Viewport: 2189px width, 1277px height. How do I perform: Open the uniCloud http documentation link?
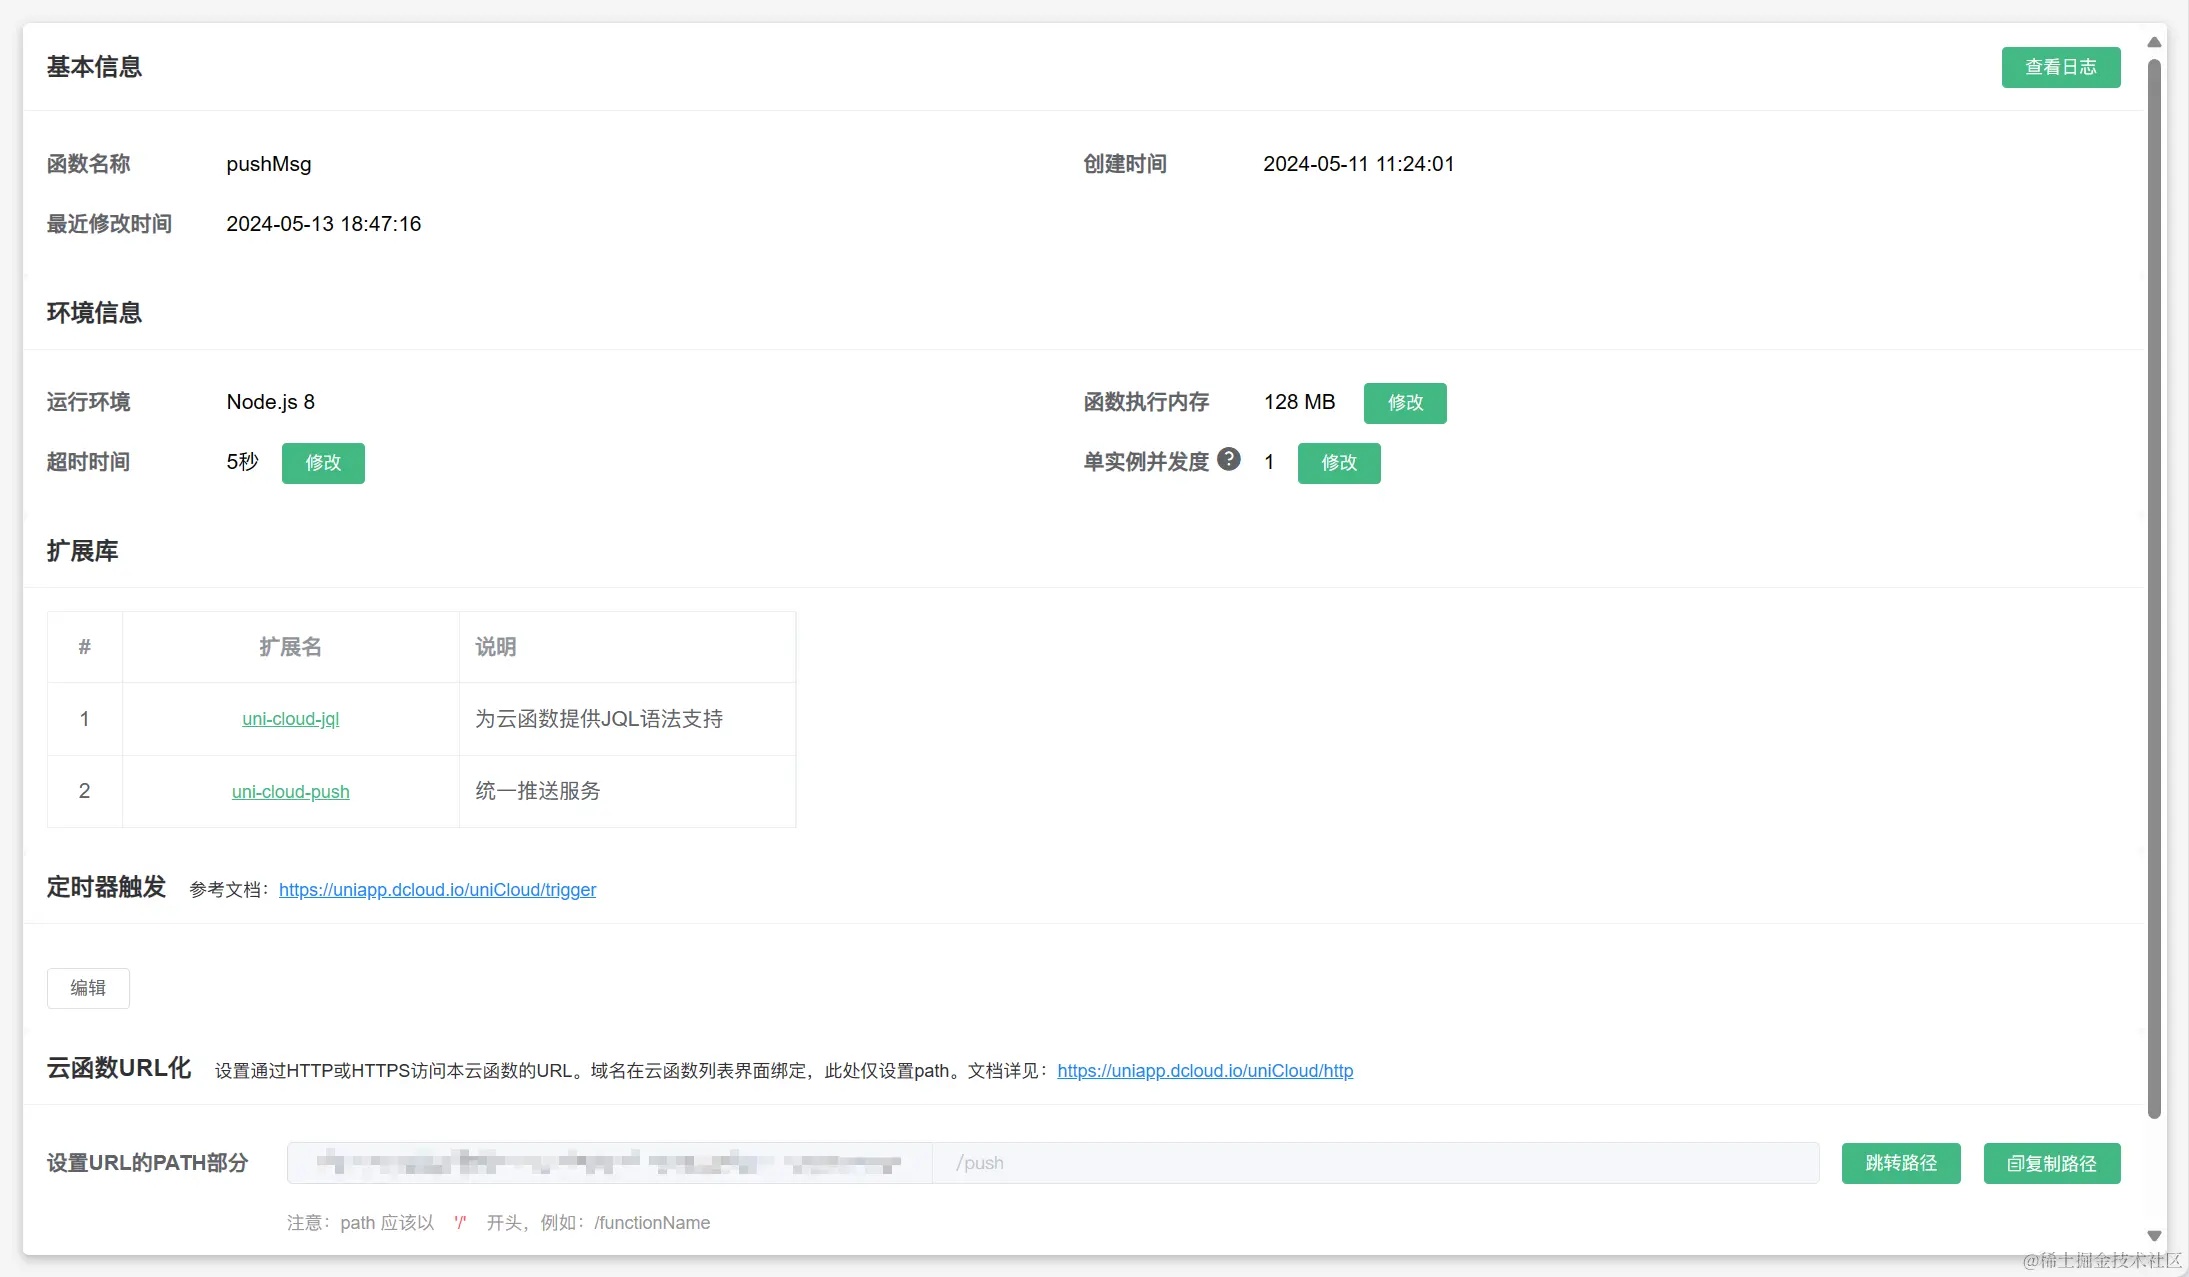(1204, 1071)
